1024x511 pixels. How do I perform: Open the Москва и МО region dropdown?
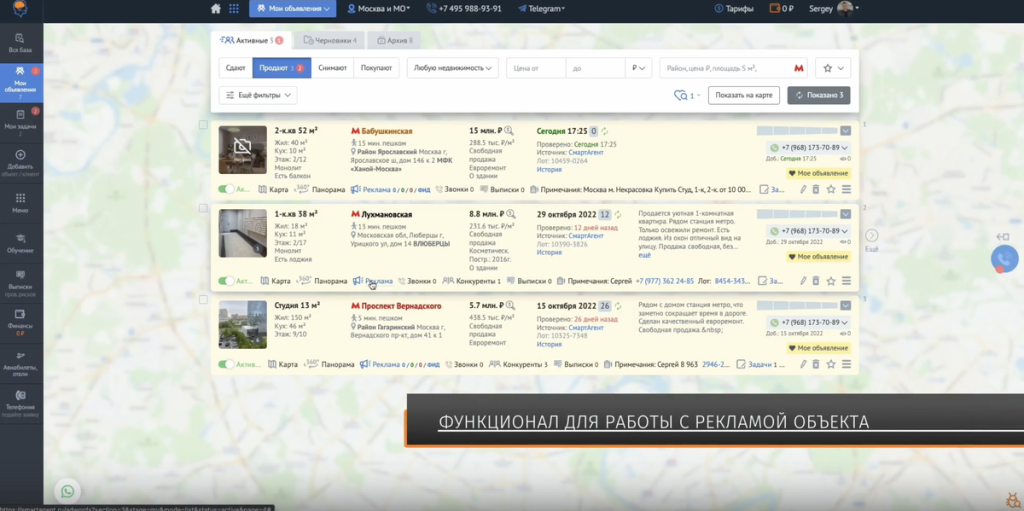379,8
